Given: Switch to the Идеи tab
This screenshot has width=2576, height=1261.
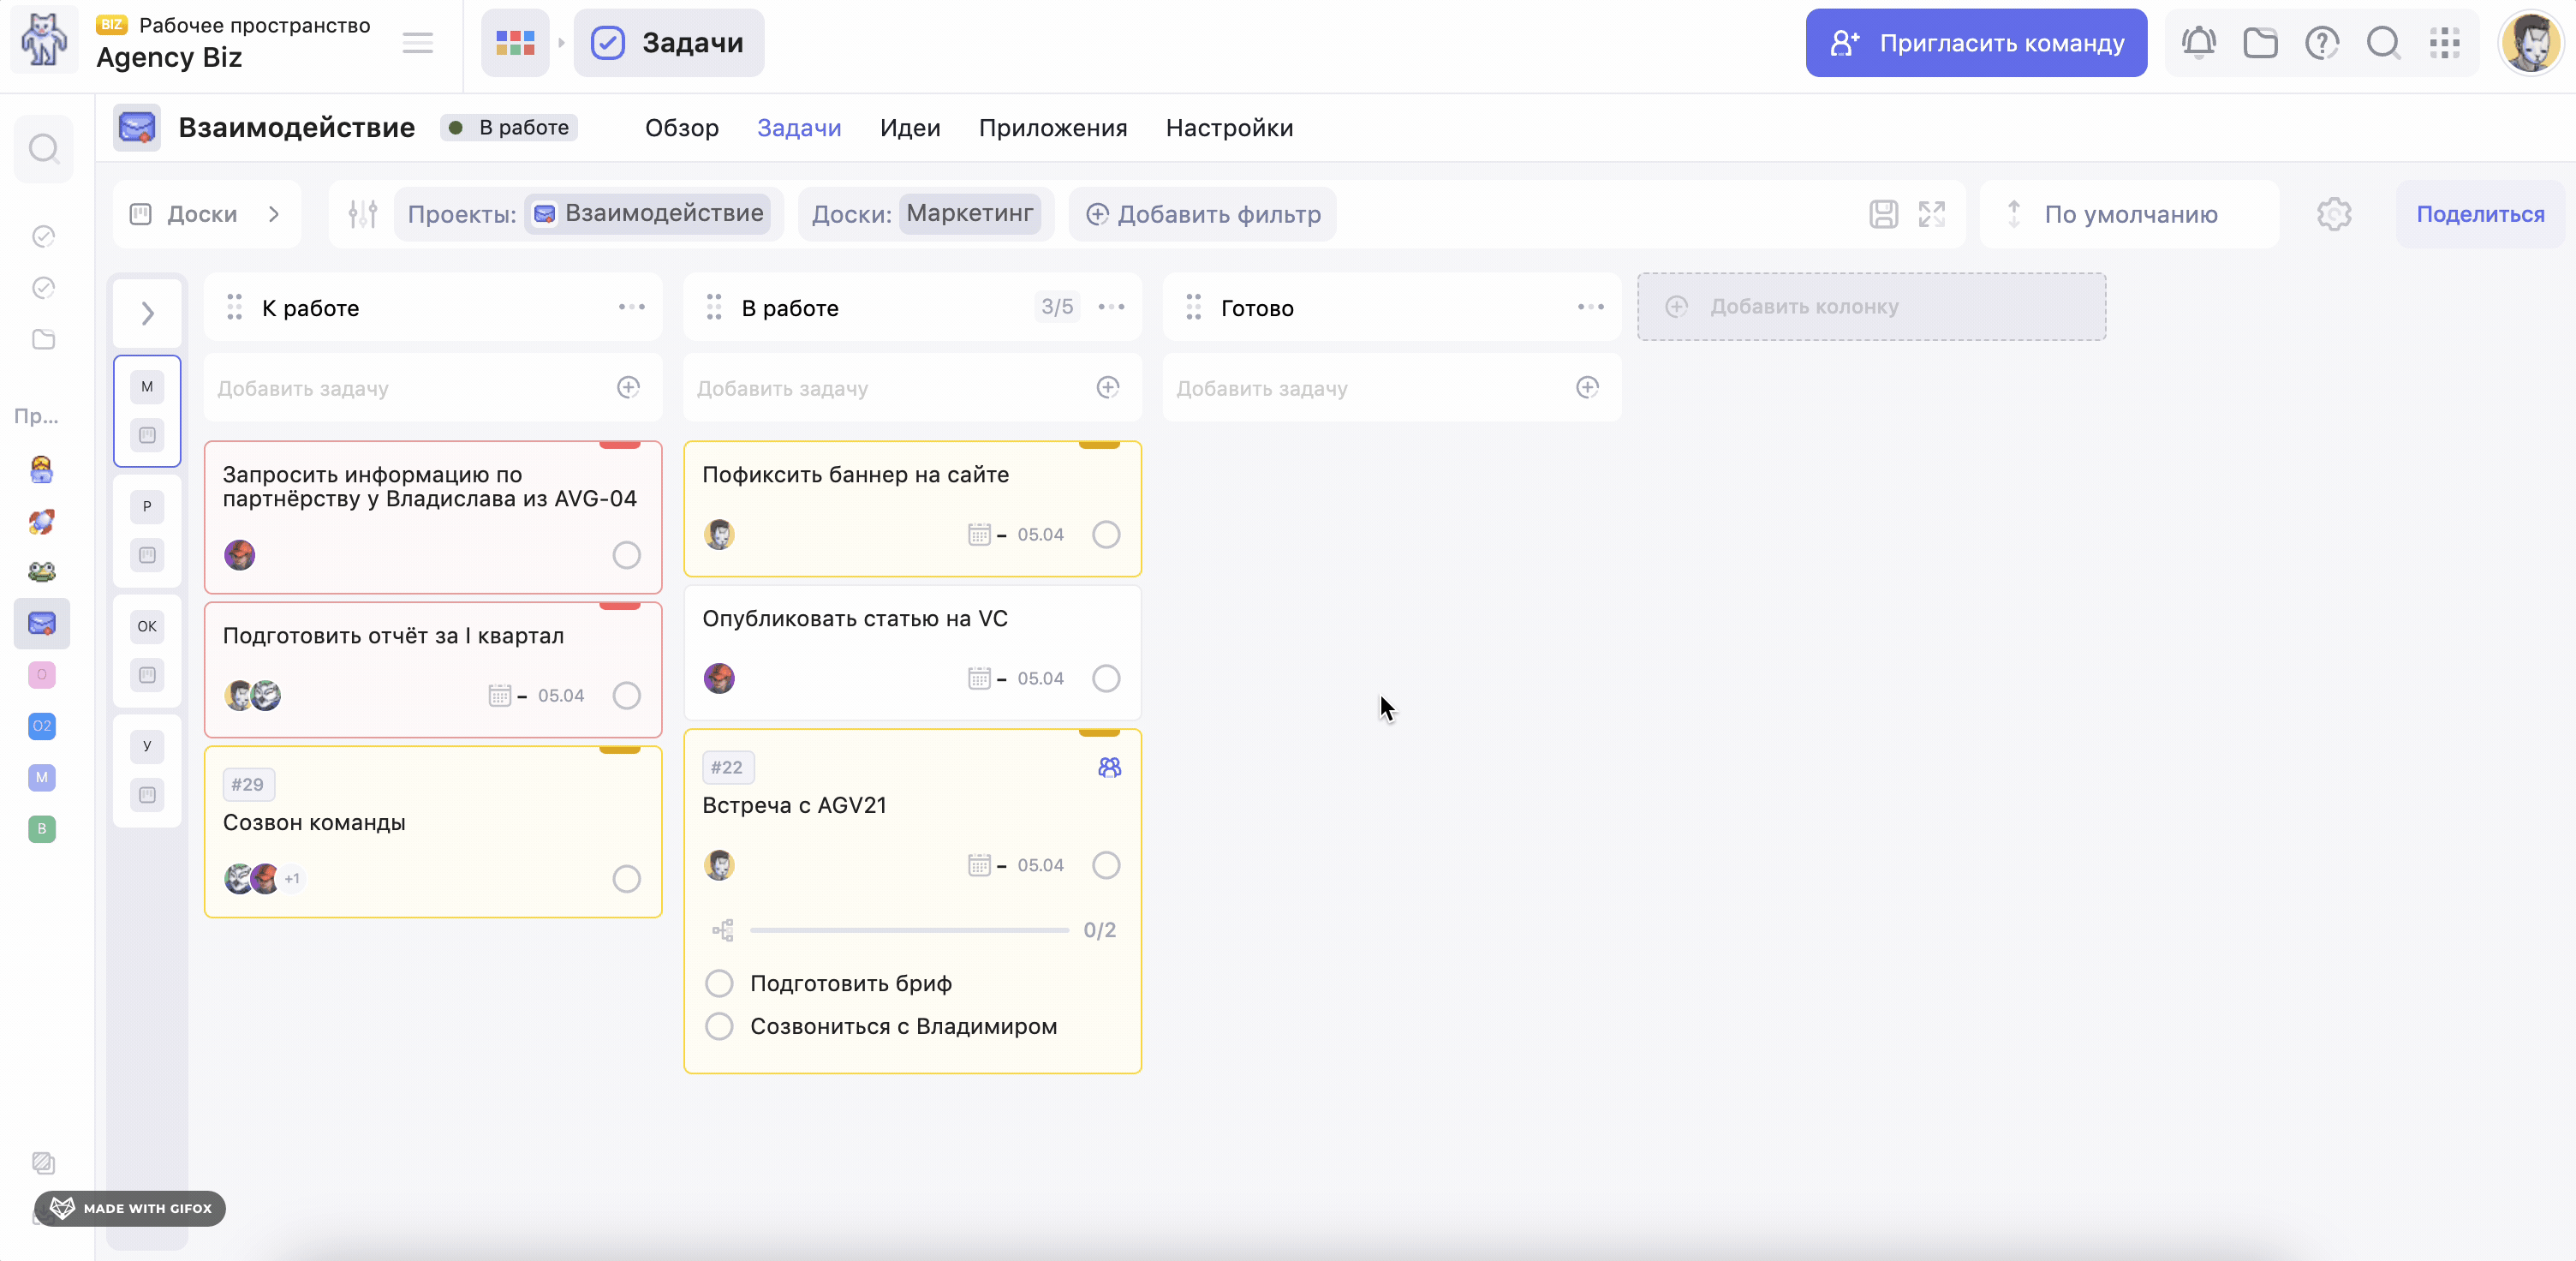Looking at the screenshot, I should tap(910, 128).
